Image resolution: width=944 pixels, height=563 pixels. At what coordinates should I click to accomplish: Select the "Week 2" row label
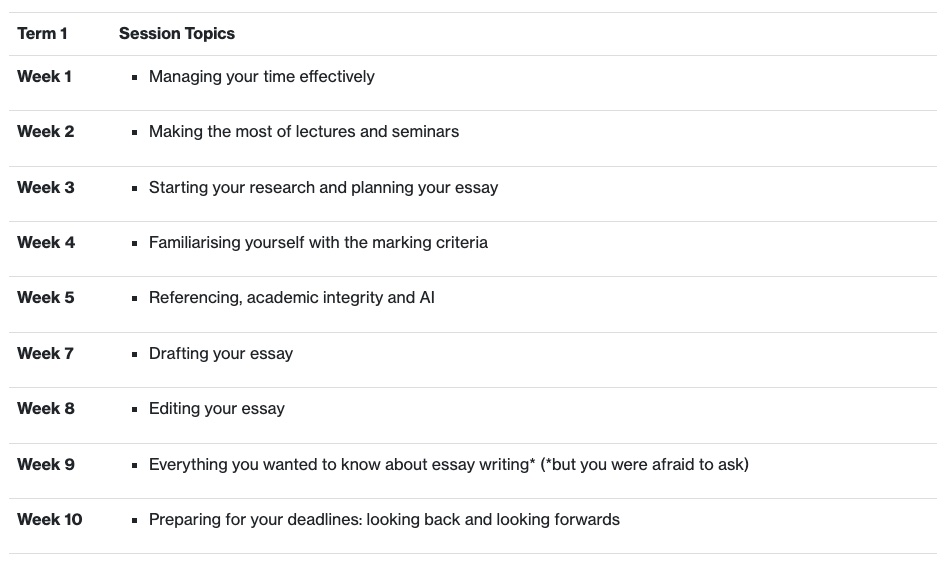point(46,132)
